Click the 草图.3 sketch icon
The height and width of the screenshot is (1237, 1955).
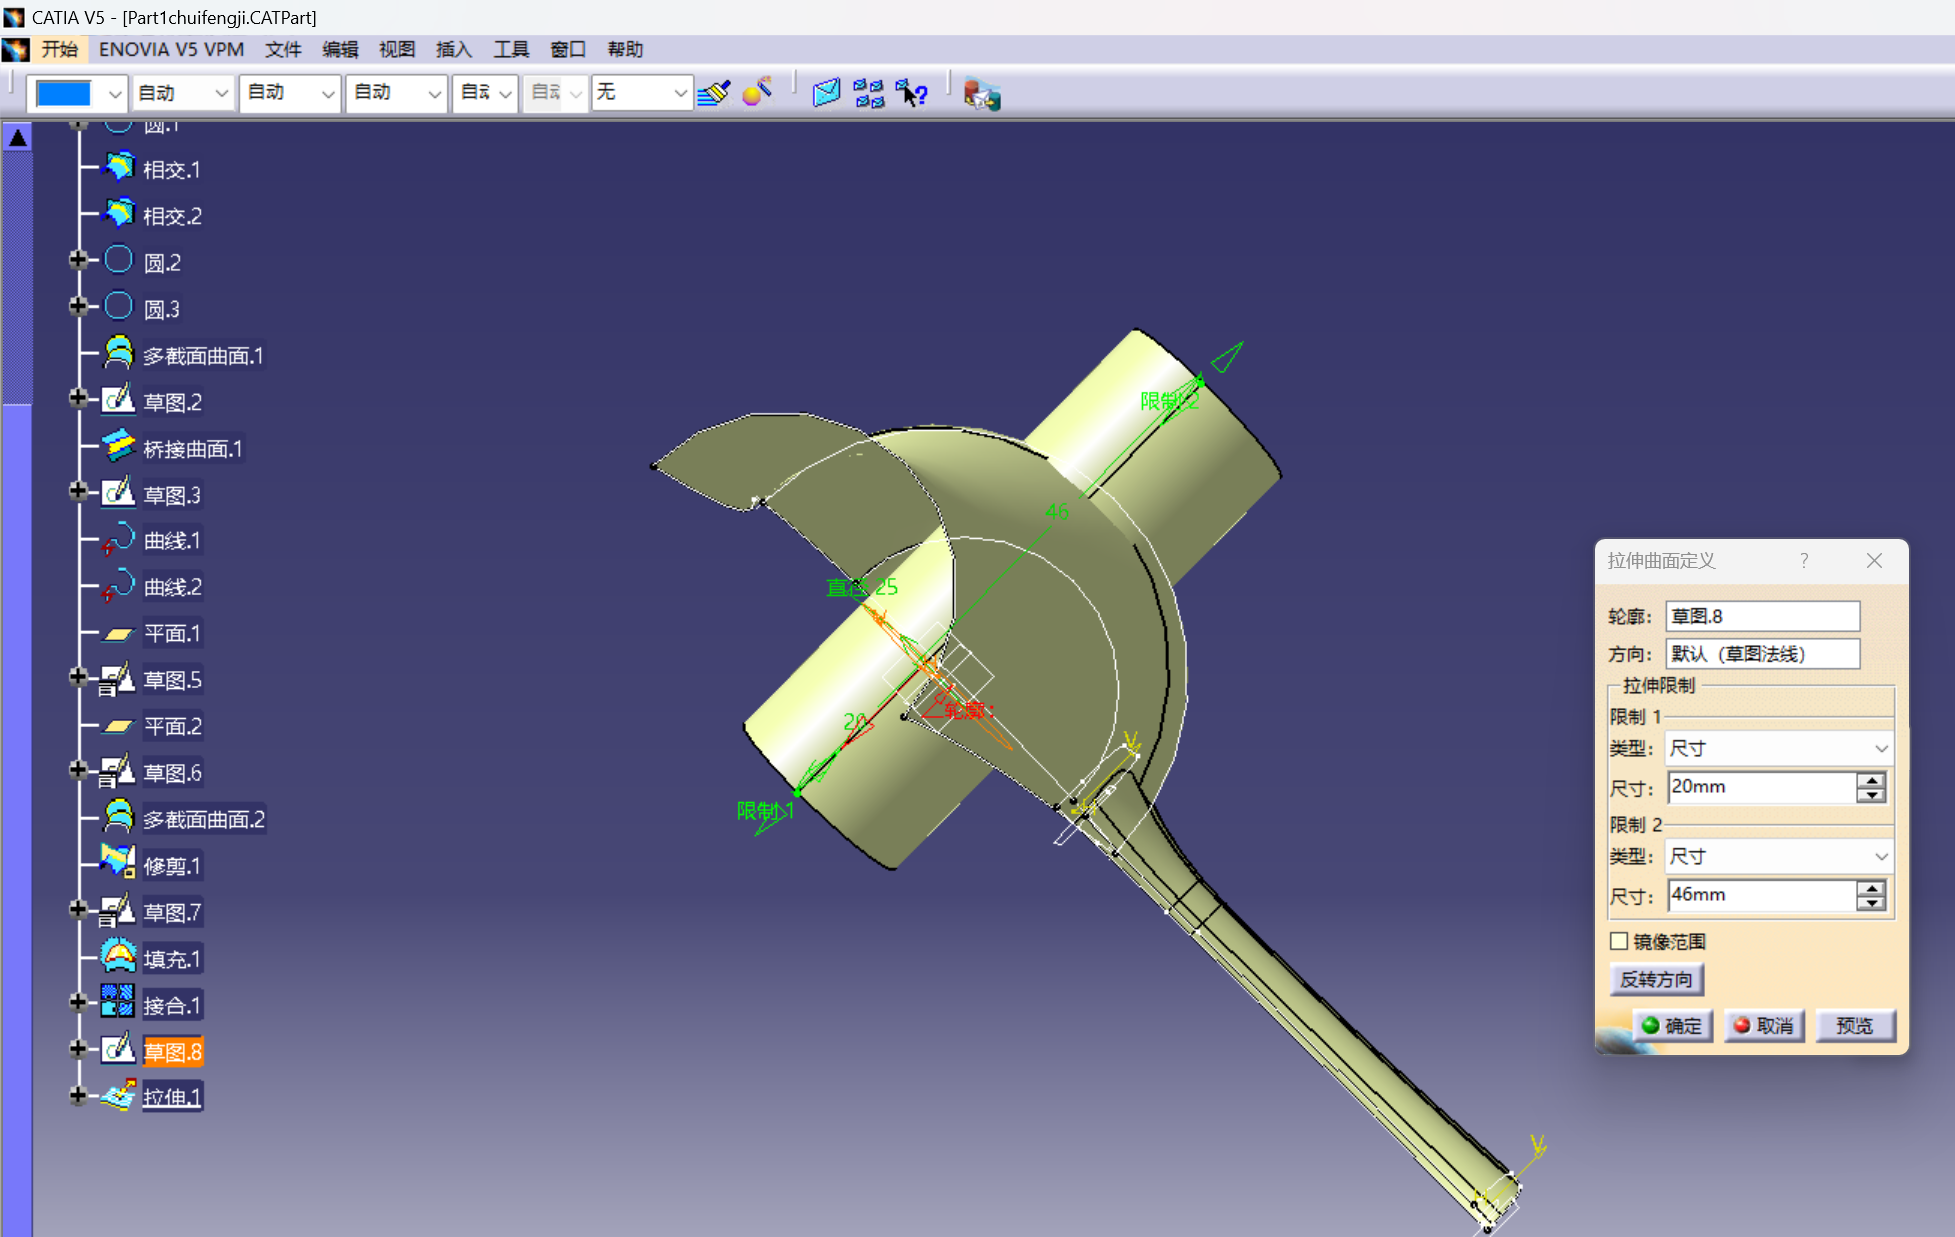point(119,492)
